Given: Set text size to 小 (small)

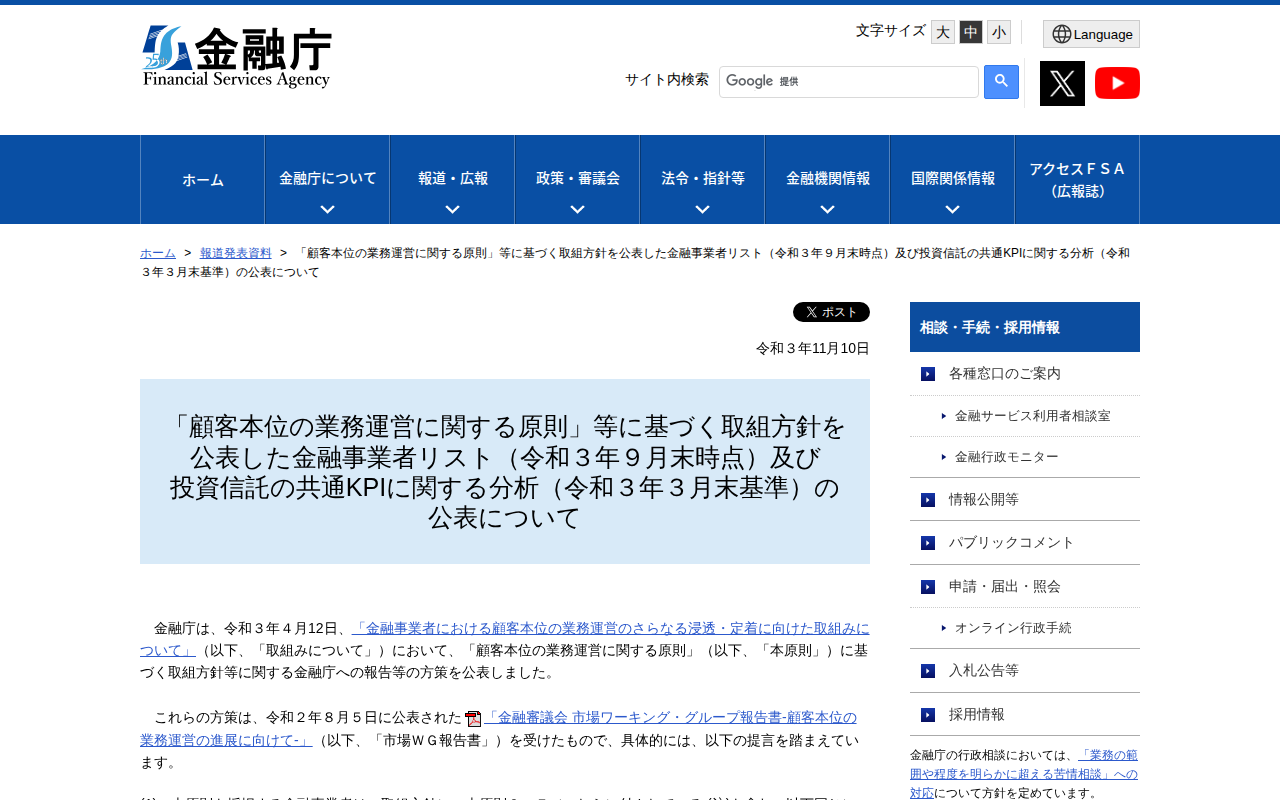Looking at the screenshot, I should click(x=999, y=32).
